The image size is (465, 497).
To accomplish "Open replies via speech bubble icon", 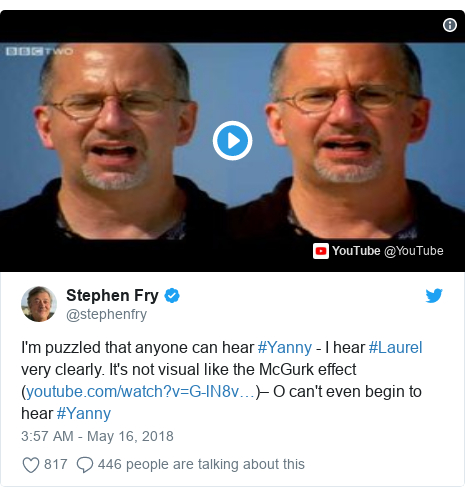I will coord(85,464).
